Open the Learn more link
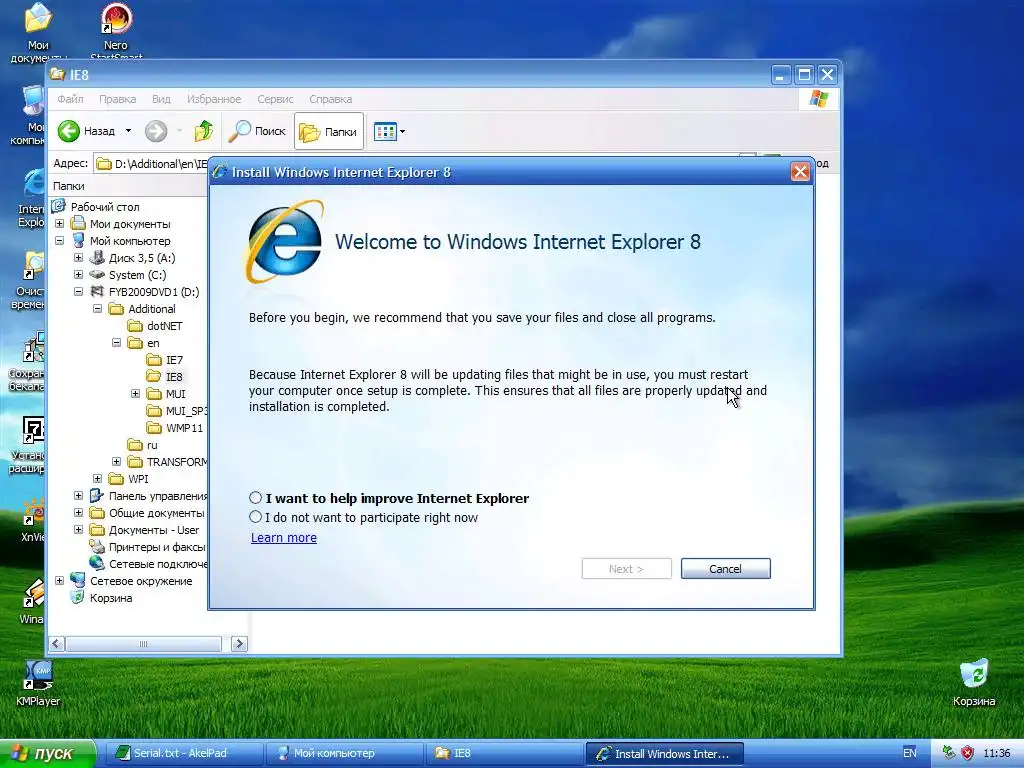1024x768 pixels. pos(283,537)
